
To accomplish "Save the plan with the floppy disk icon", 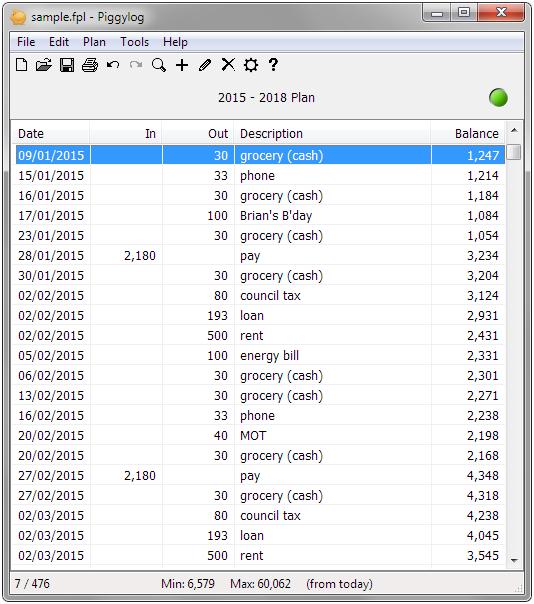I will pyautogui.click(x=67, y=65).
